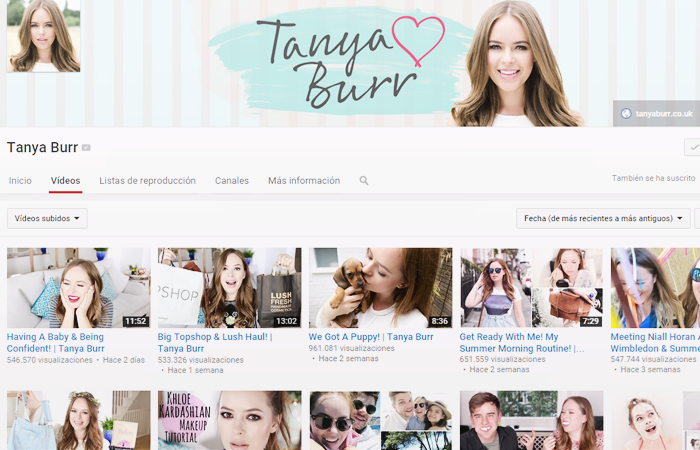Open the Khloe Kardashian Makeup Tutorial thumbnail
The height and width of the screenshot is (450, 700).
point(229,420)
